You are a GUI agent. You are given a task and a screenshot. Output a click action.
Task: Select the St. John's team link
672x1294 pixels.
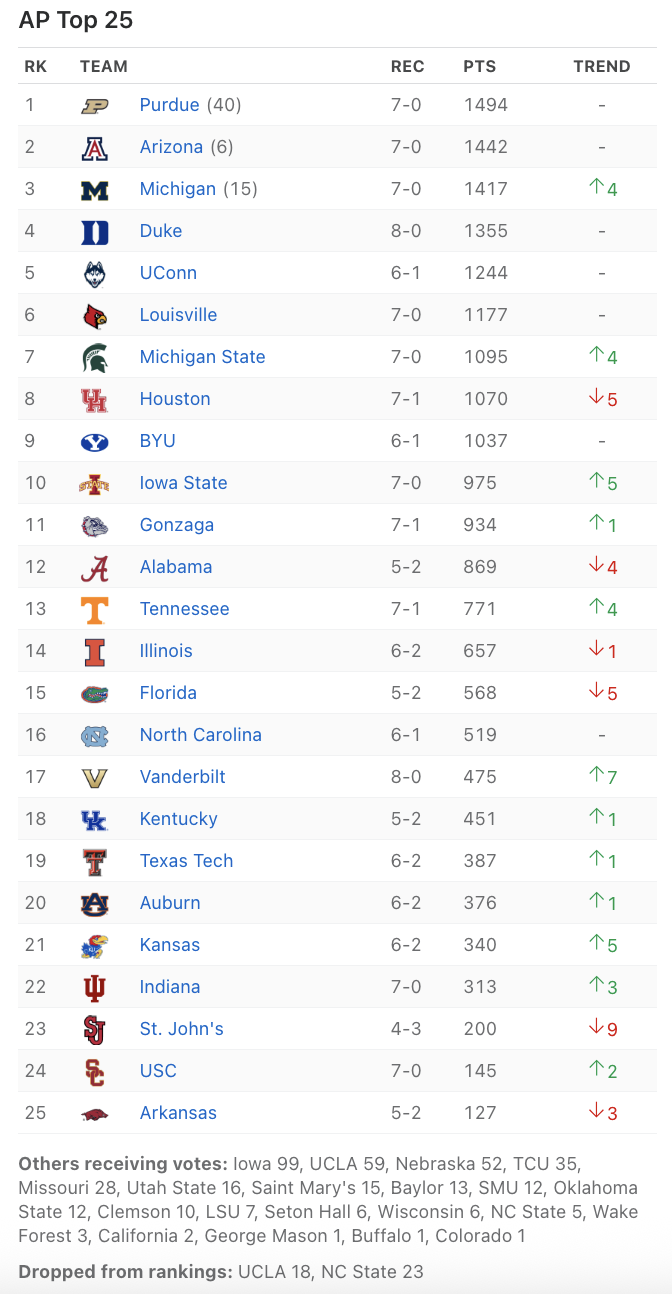click(x=182, y=1029)
